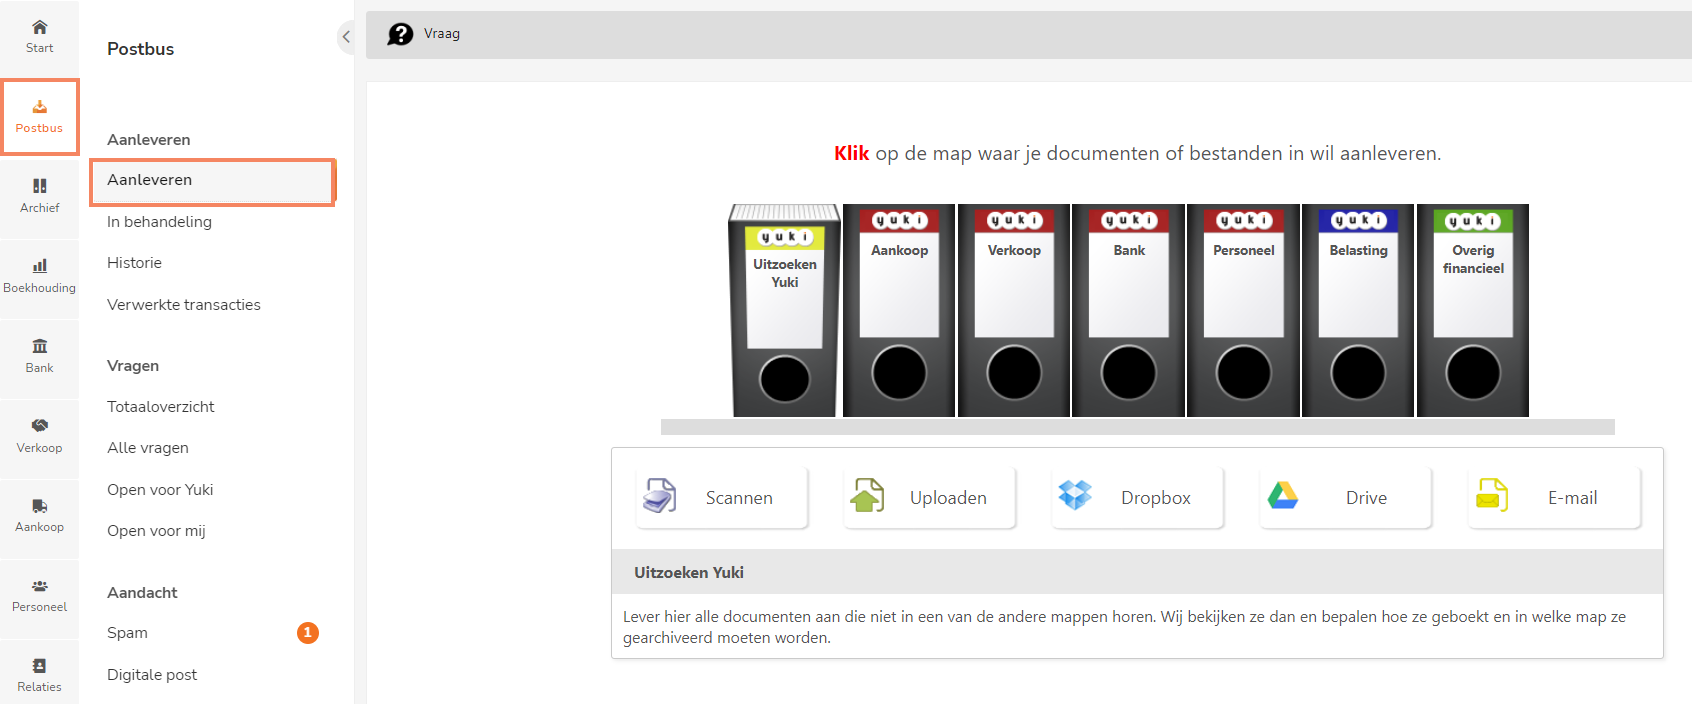The width and height of the screenshot is (1692, 704).
Task: Click the Dropbox logo icon
Action: 1075,495
